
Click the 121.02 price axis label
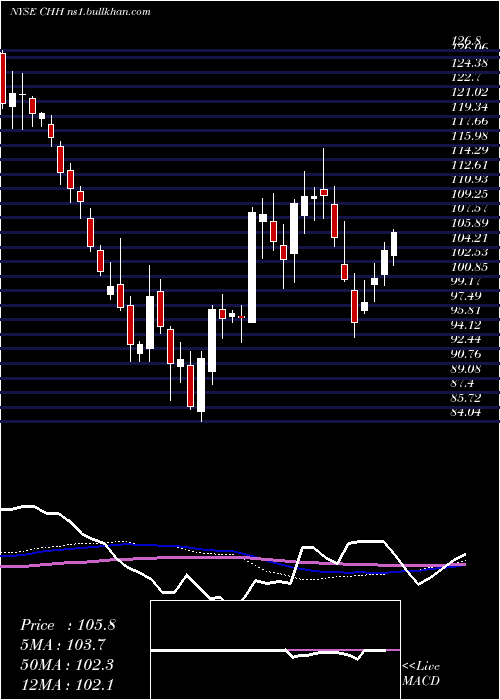(x=469, y=92)
